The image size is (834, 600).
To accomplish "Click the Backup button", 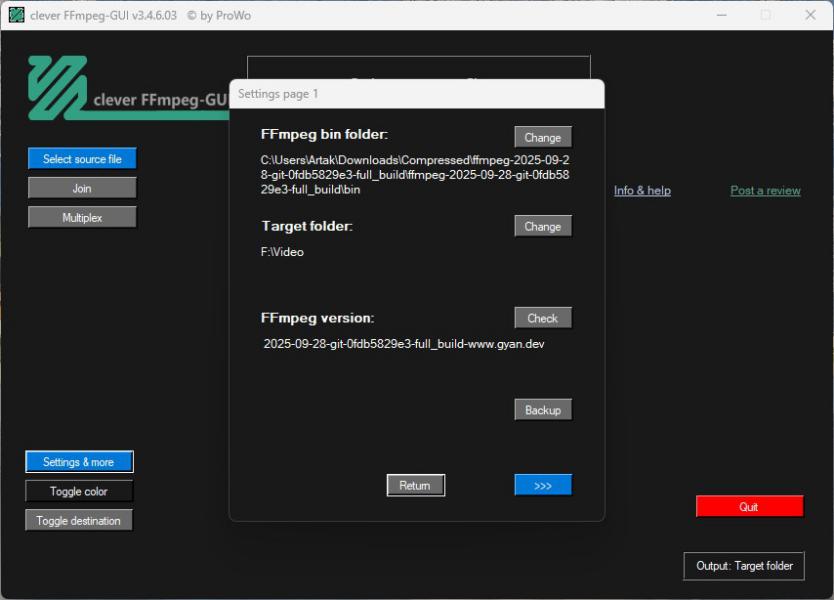I will coord(543,410).
